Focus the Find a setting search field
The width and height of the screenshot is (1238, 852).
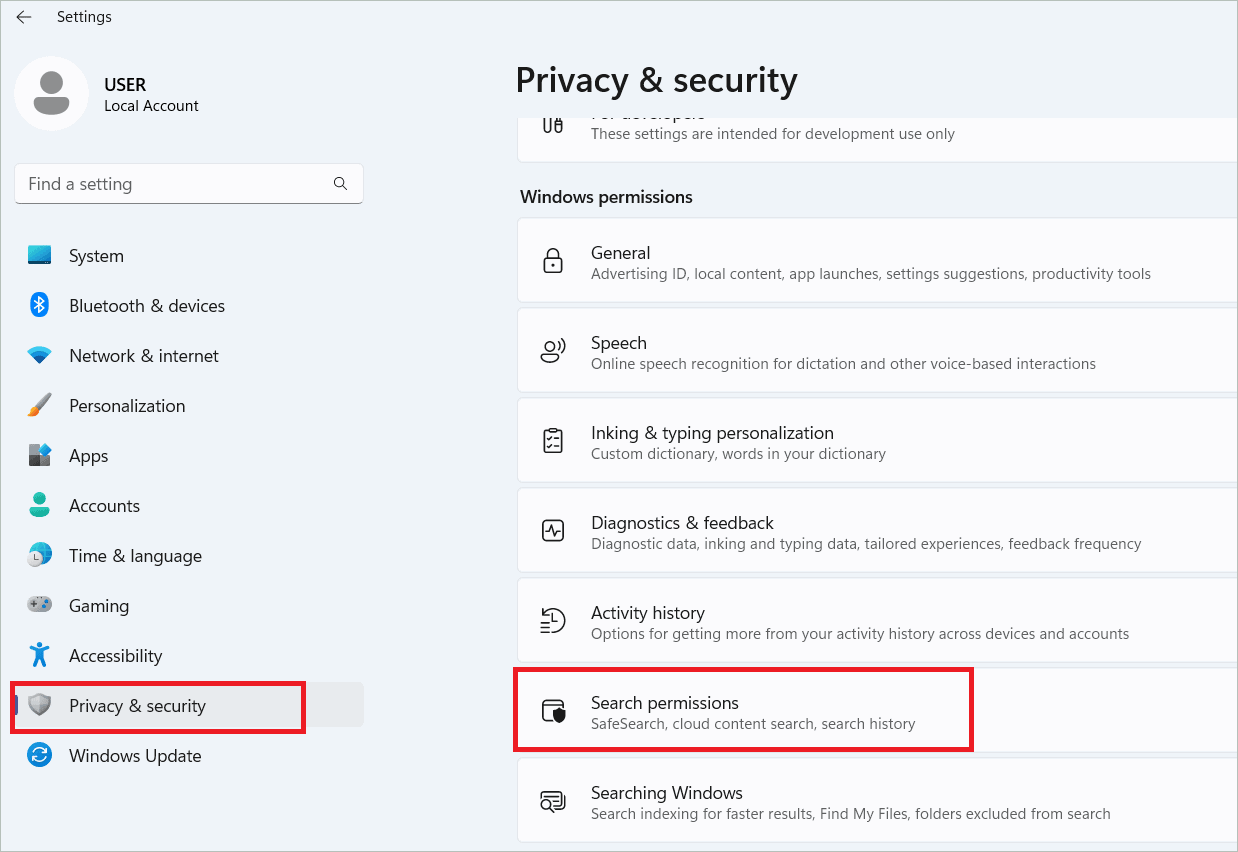pyautogui.click(x=175, y=184)
